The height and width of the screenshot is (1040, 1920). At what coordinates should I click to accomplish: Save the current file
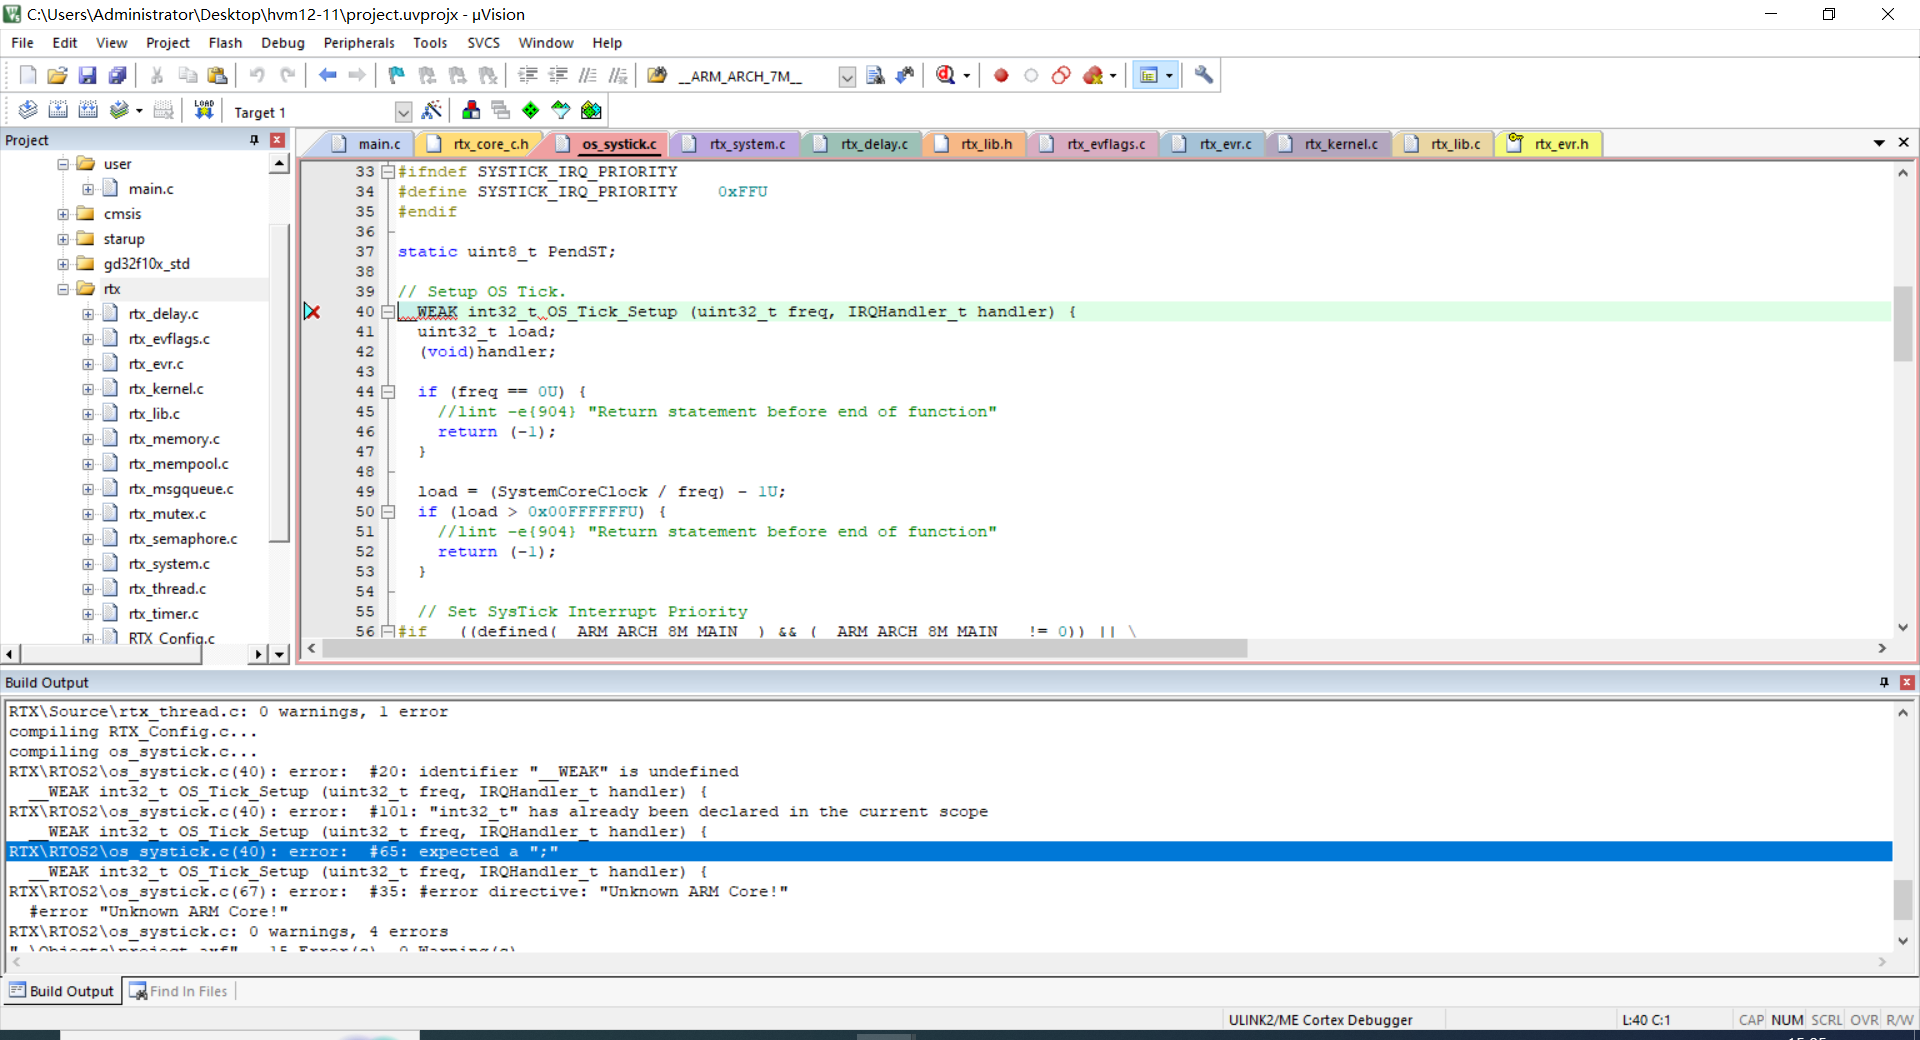pos(88,75)
